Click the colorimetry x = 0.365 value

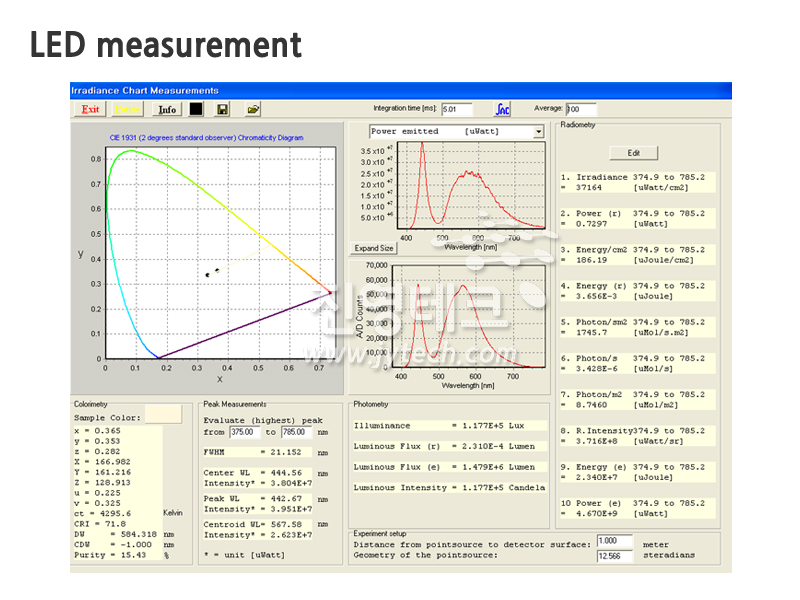(x=97, y=431)
